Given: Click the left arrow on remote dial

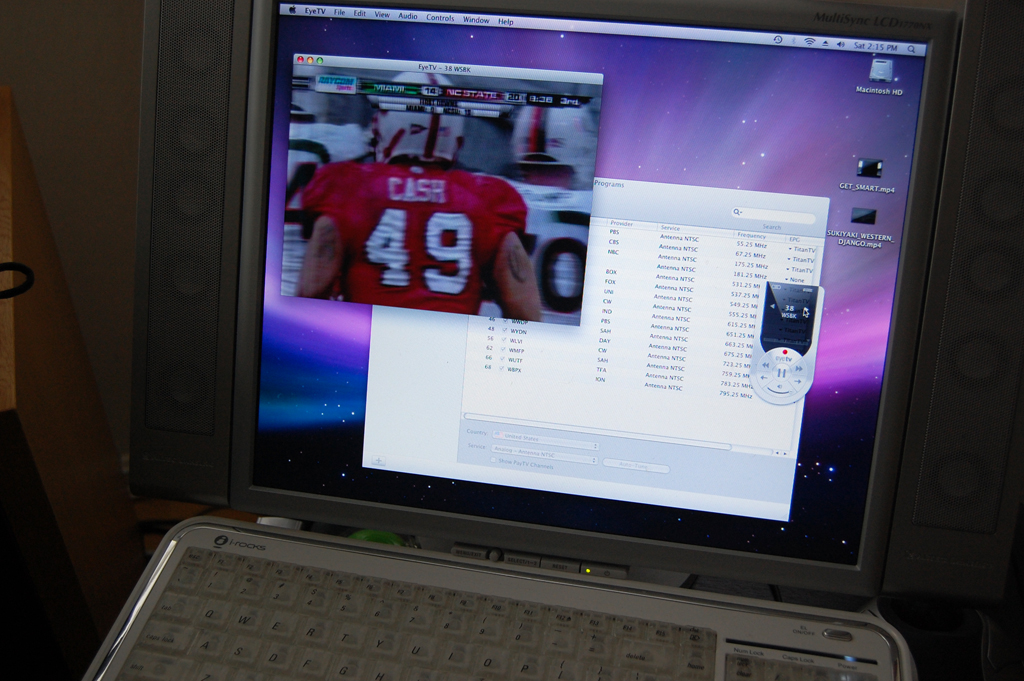Looking at the screenshot, I should tap(763, 378).
